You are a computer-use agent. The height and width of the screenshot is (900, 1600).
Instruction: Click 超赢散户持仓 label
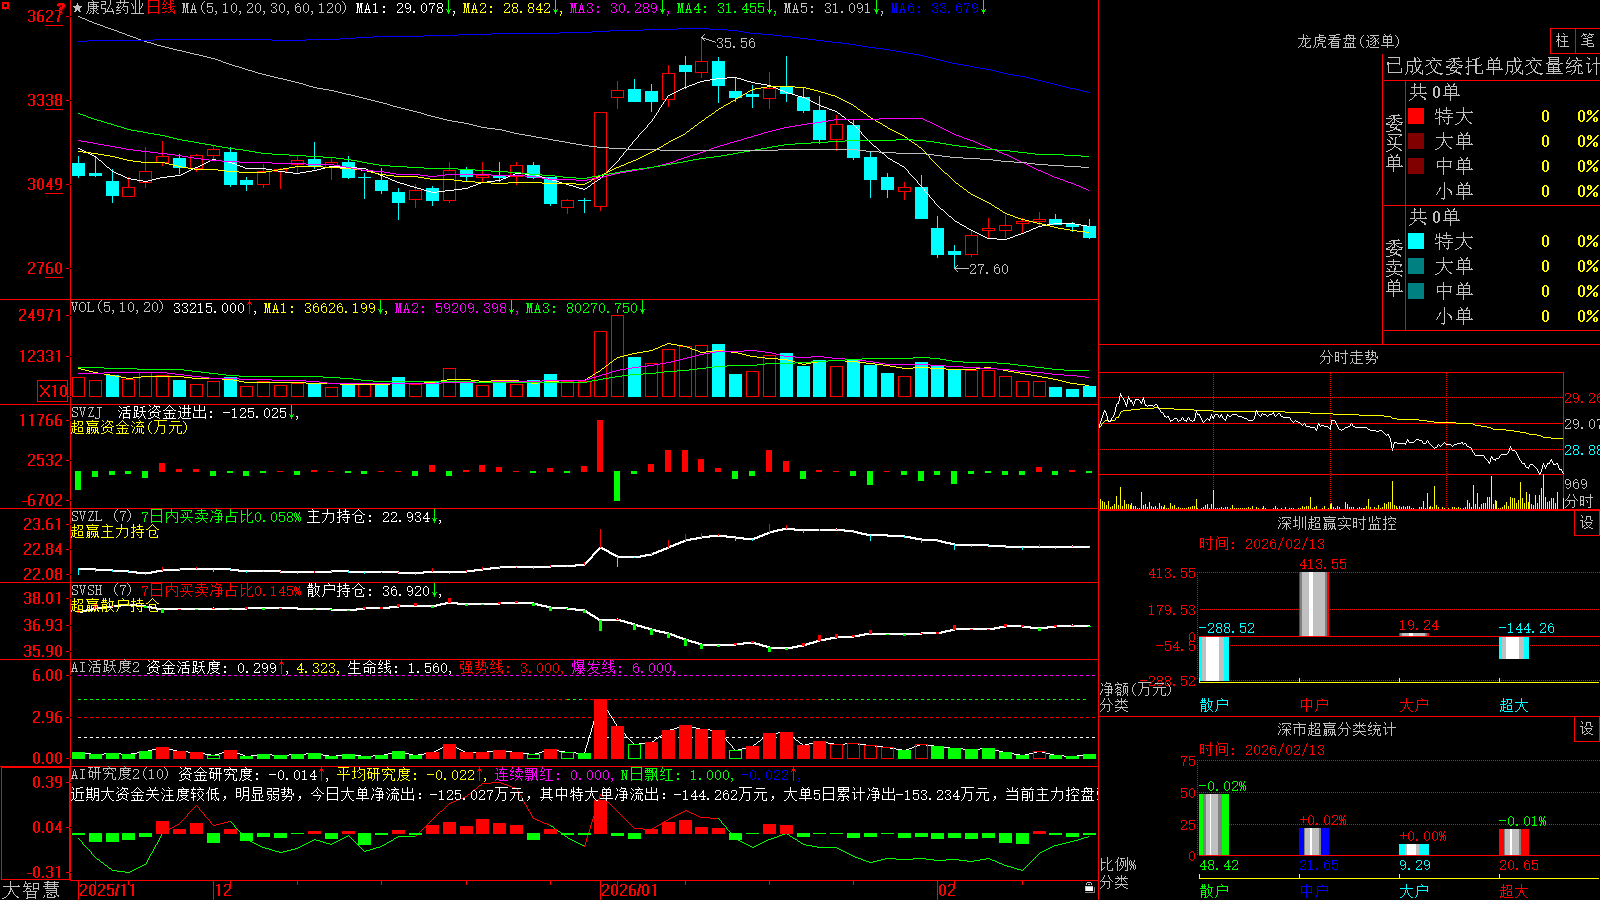tap(115, 605)
